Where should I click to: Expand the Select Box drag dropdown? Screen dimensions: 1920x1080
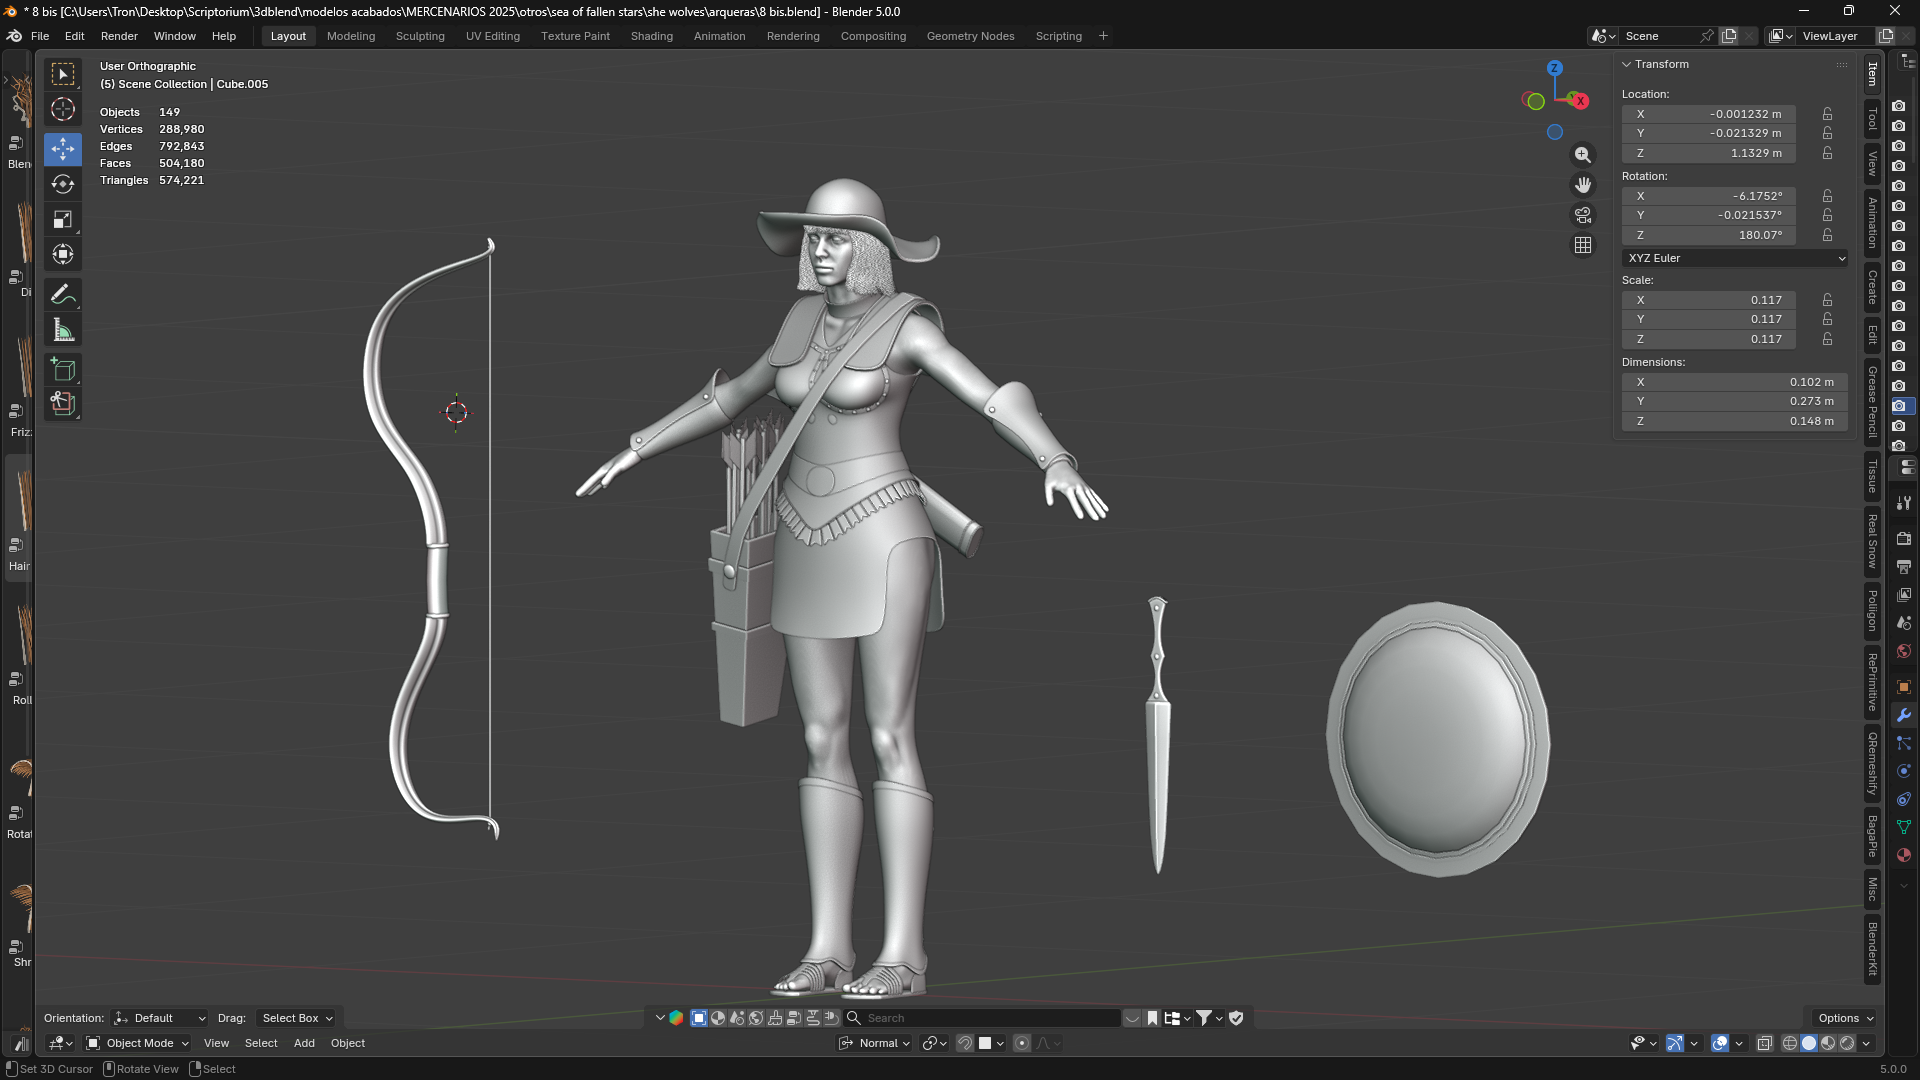click(297, 1018)
